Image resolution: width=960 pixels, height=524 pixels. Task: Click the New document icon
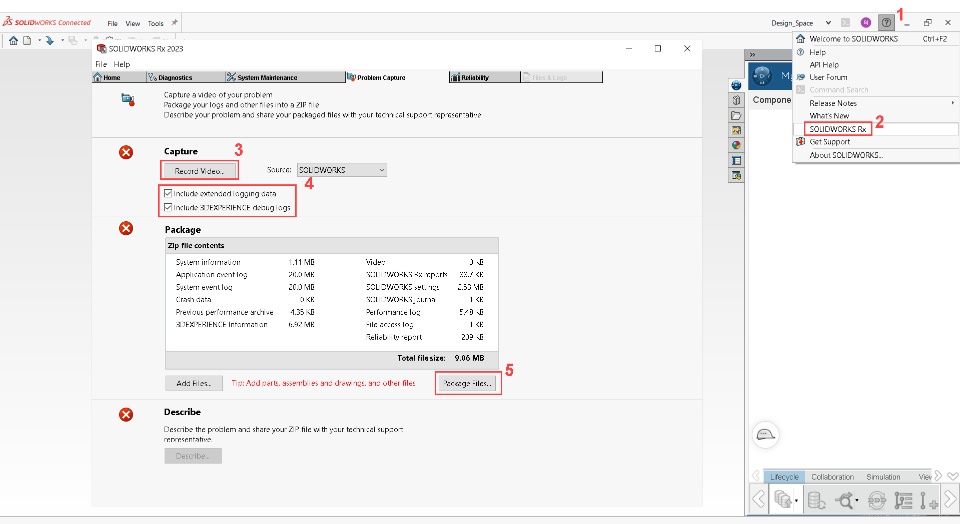[27, 40]
